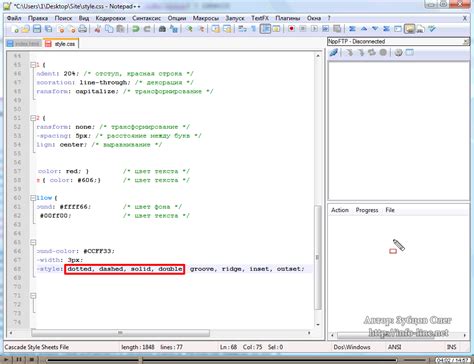Click the File column header in NppFTP
474x364 pixels.
pos(390,210)
